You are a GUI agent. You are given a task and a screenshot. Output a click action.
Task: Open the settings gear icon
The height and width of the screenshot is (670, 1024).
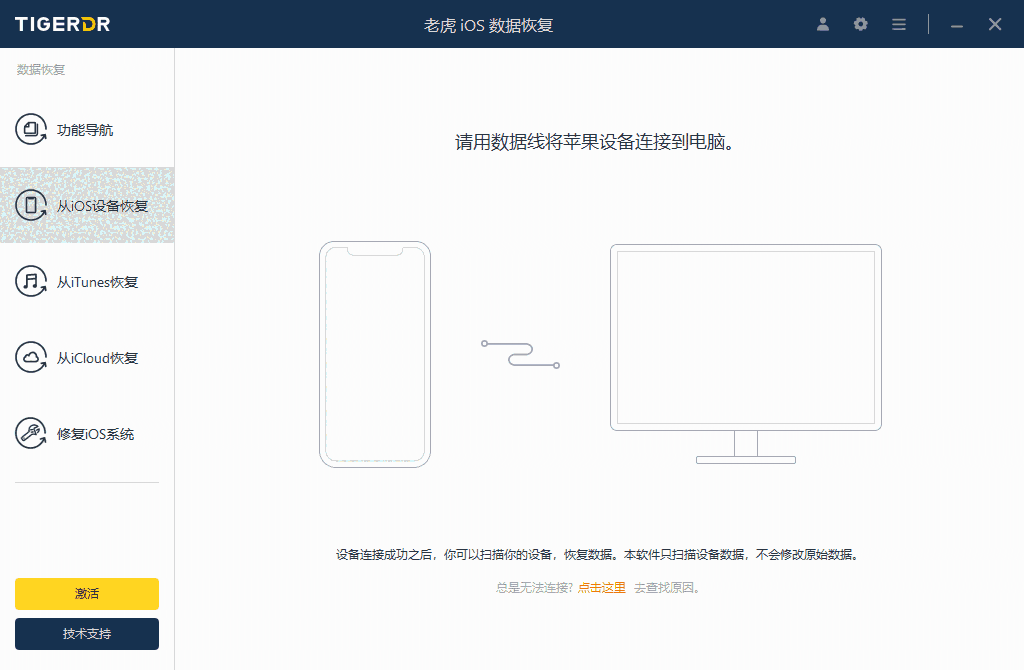point(860,24)
